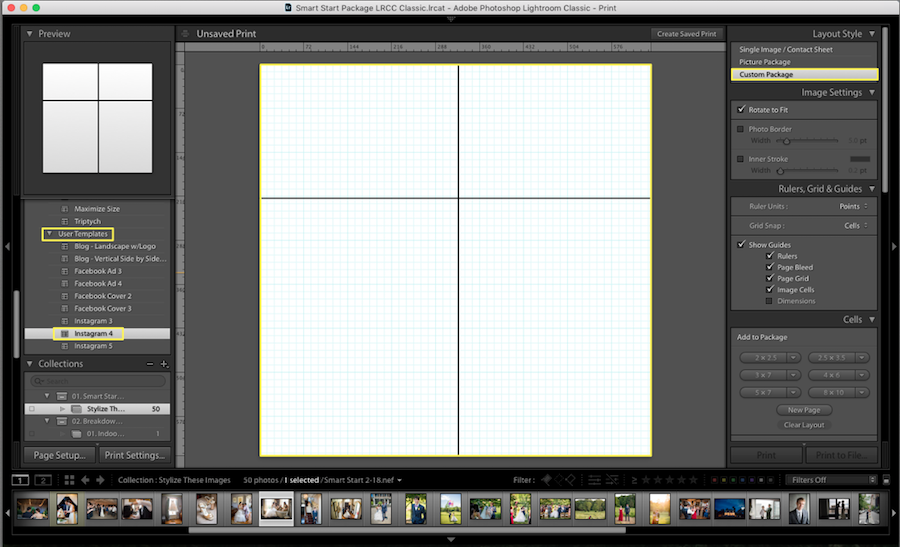This screenshot has width=900, height=547.
Task: Toggle the Rotate to Fit checkbox
Action: (741, 110)
